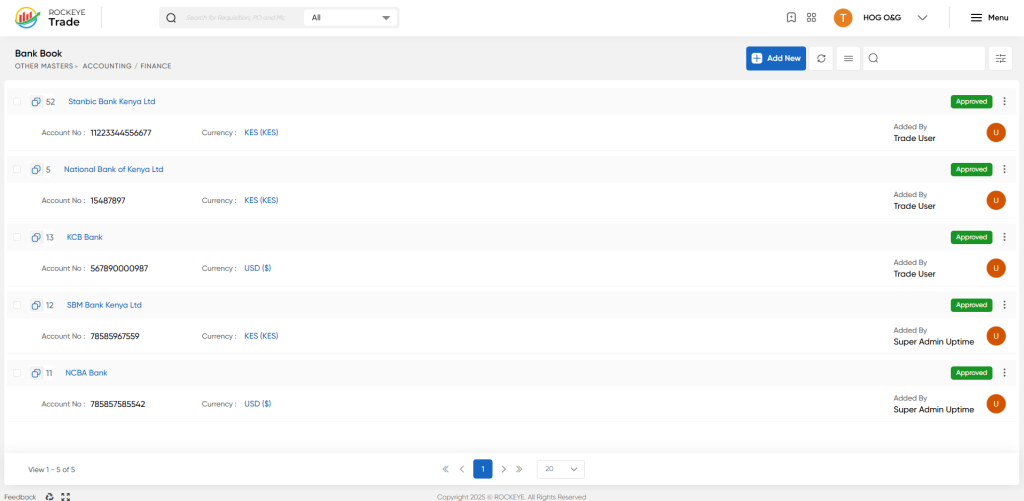Image resolution: width=1024 pixels, height=501 pixels.
Task: Click Approved badge on KCB Bank row
Action: tap(971, 237)
